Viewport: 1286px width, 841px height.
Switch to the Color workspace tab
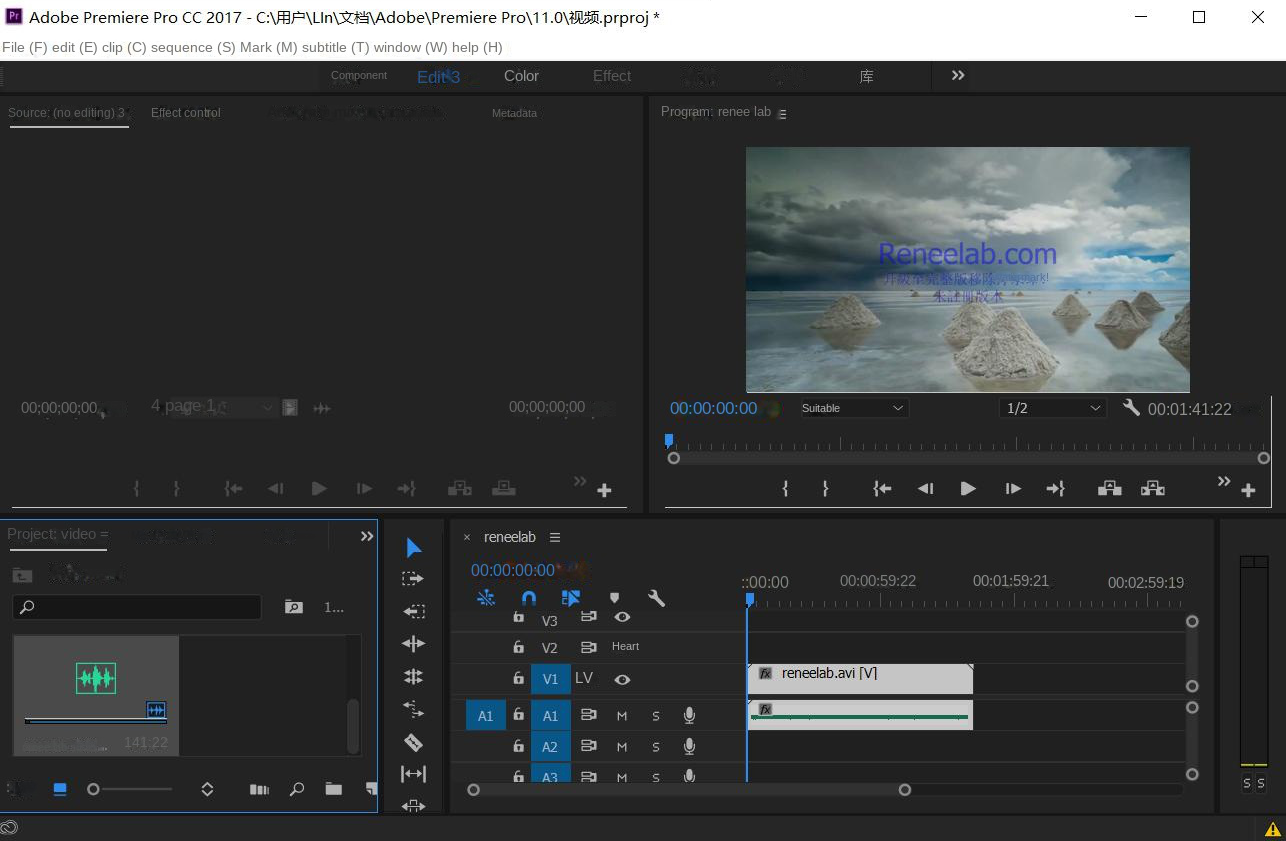click(521, 76)
